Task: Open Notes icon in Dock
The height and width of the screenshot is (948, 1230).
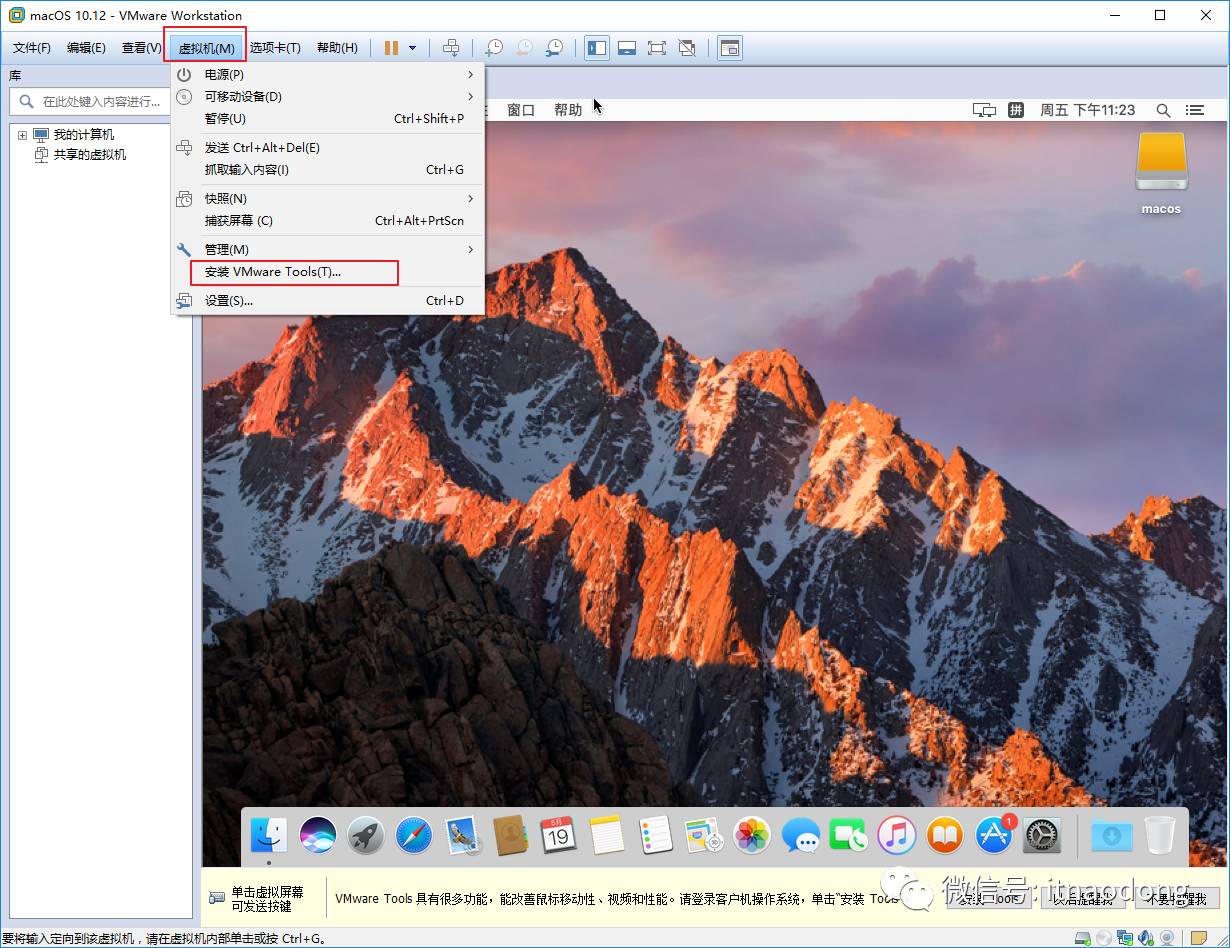Action: coord(607,835)
